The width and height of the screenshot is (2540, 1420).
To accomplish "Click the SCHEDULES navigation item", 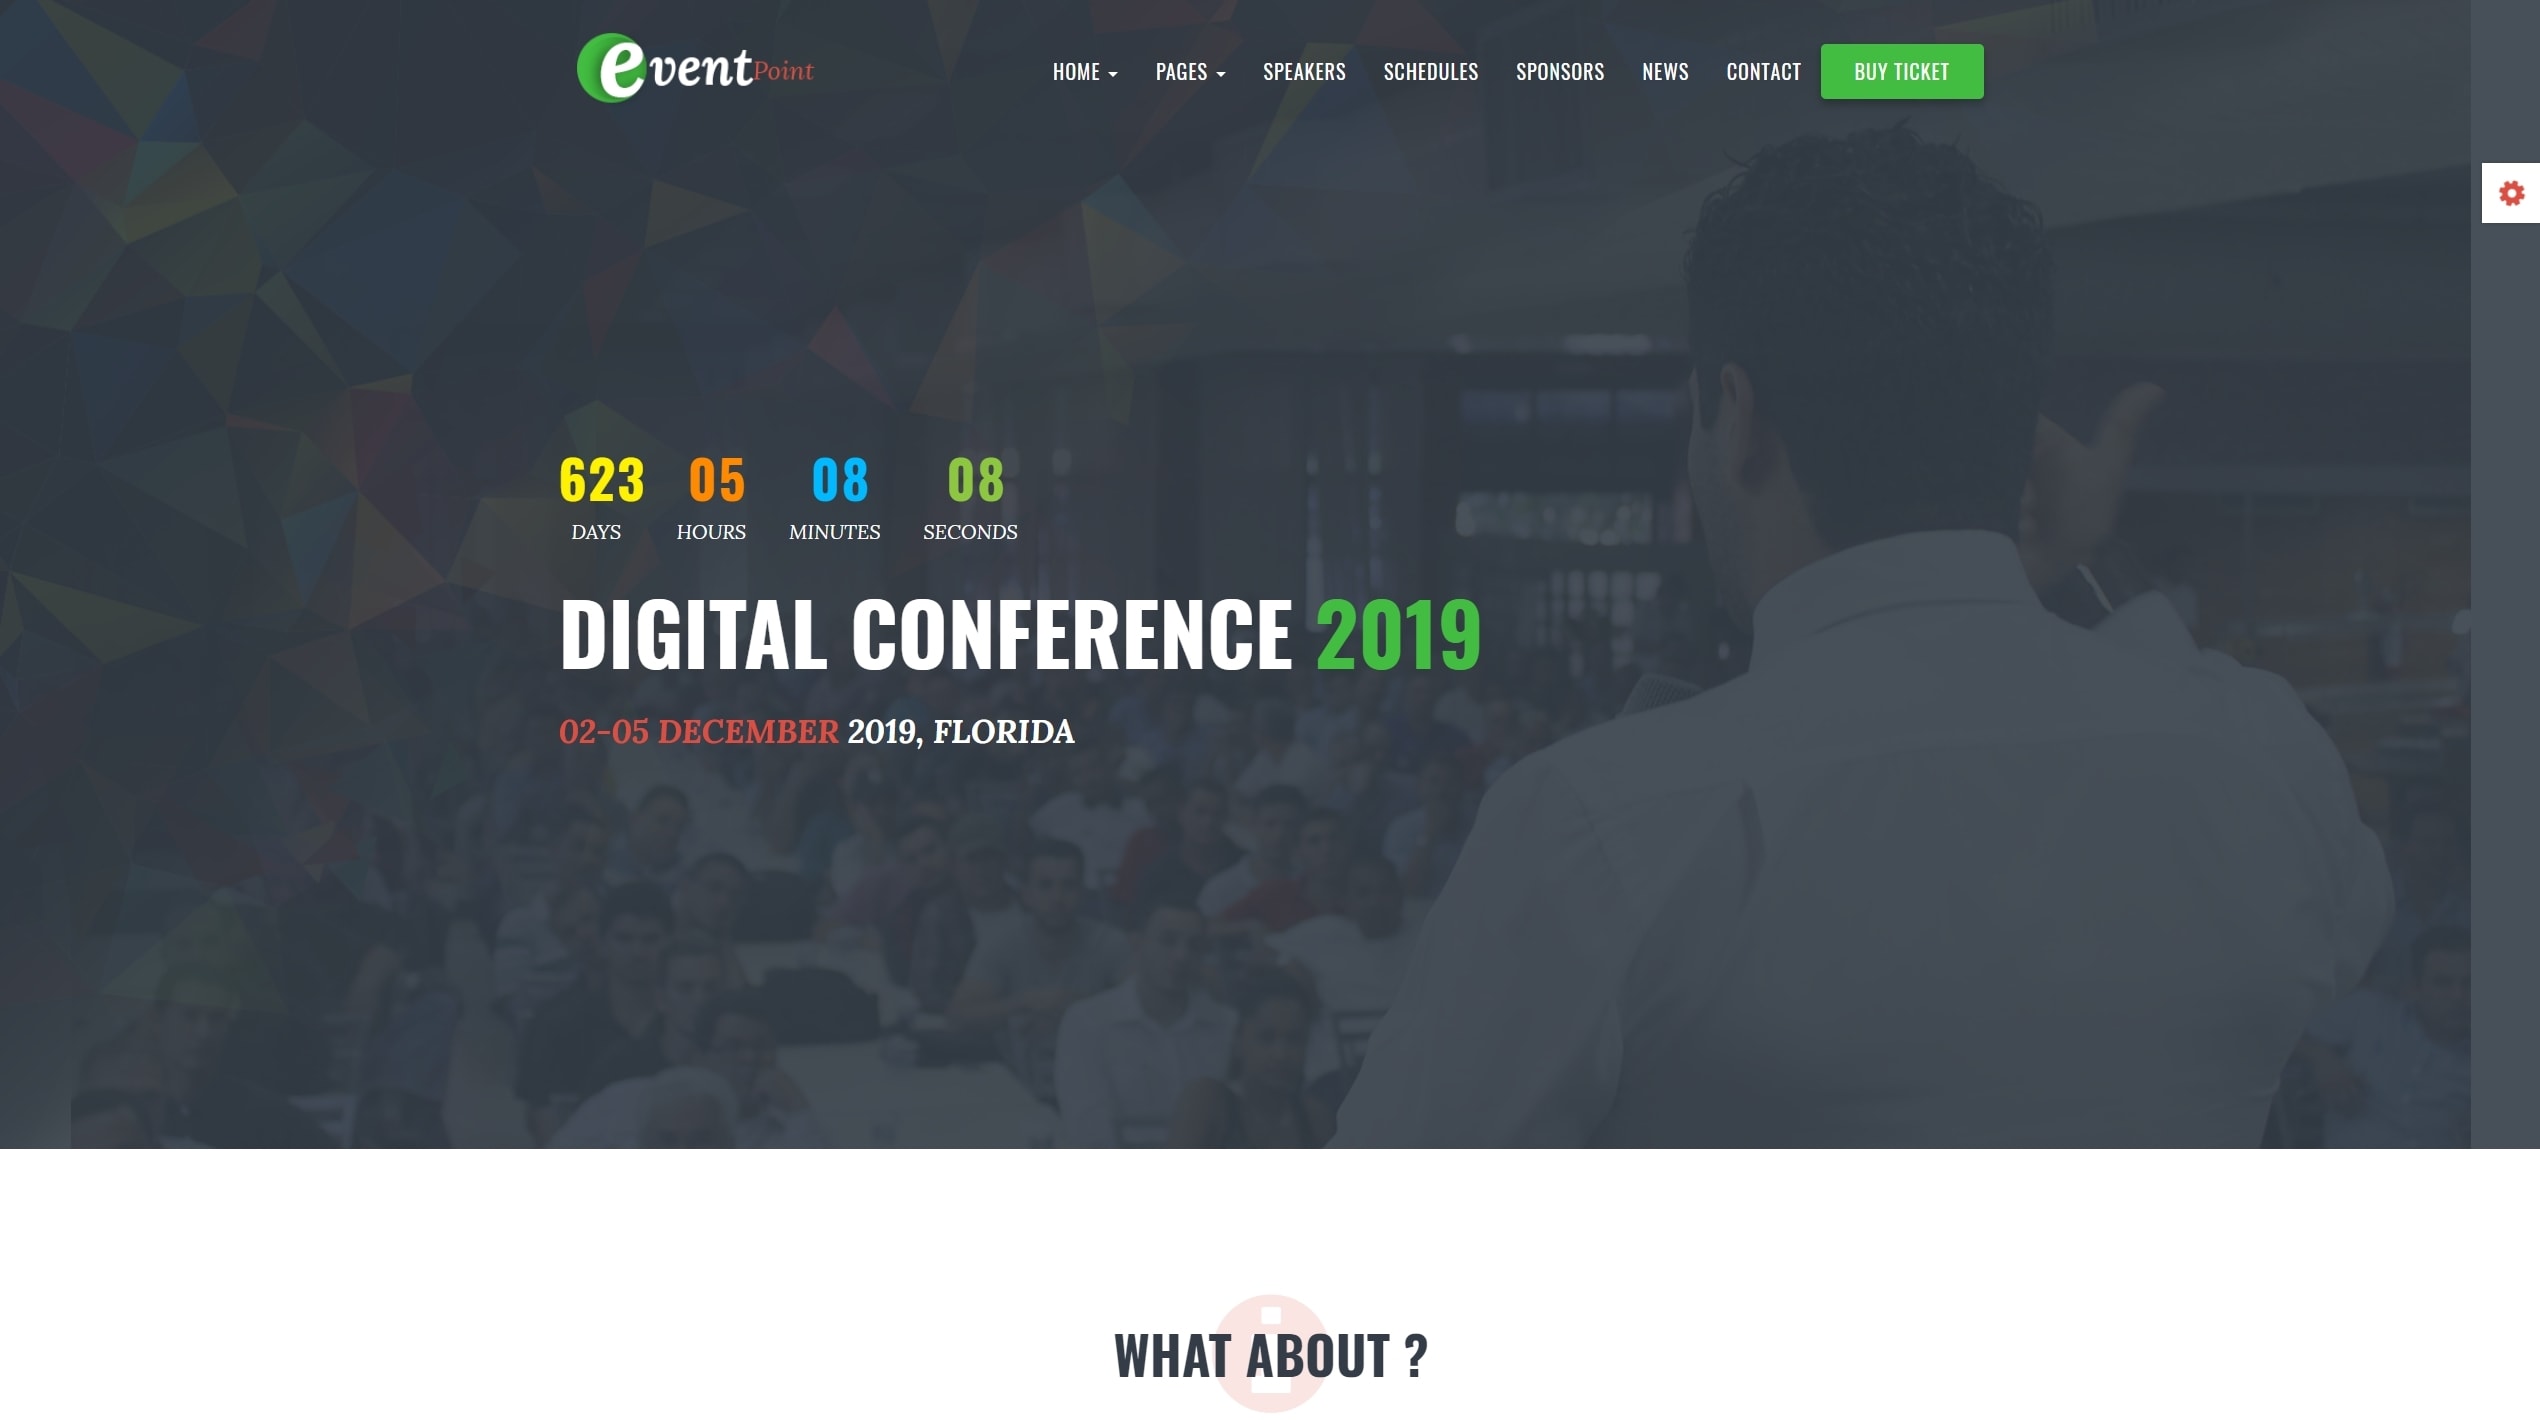I will [1430, 70].
